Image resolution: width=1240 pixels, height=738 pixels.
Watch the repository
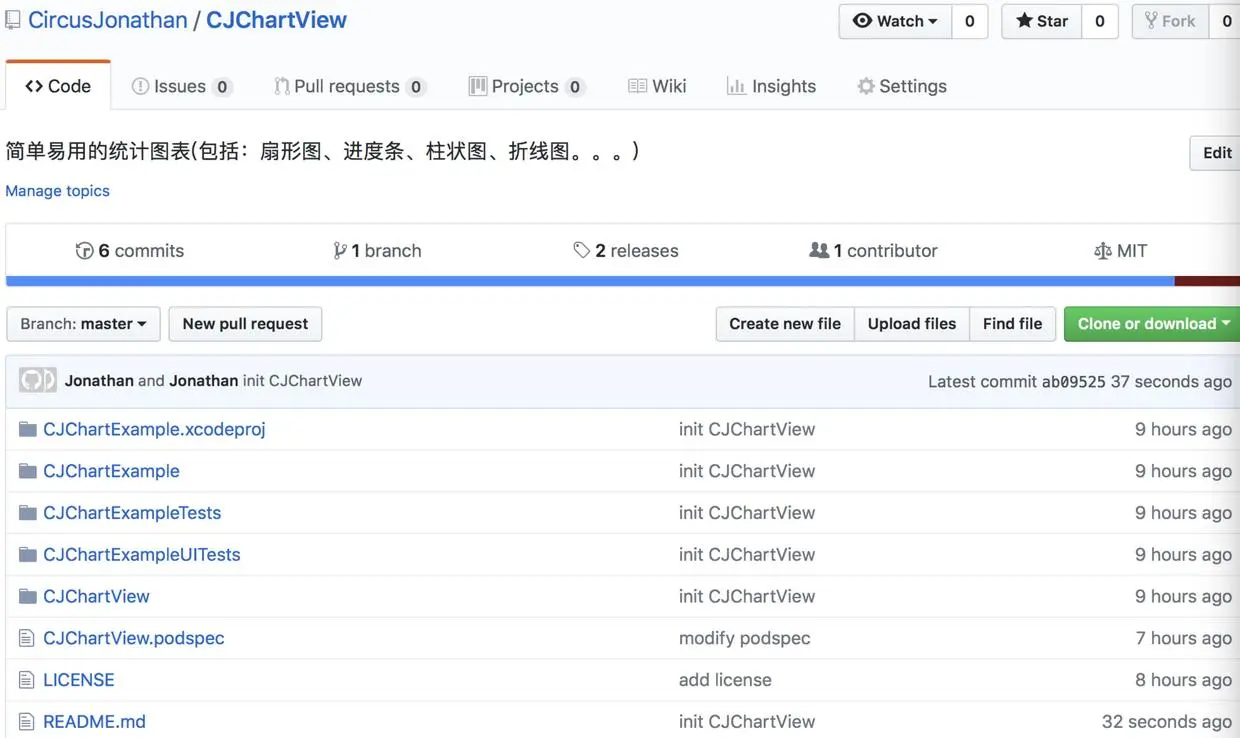[893, 21]
